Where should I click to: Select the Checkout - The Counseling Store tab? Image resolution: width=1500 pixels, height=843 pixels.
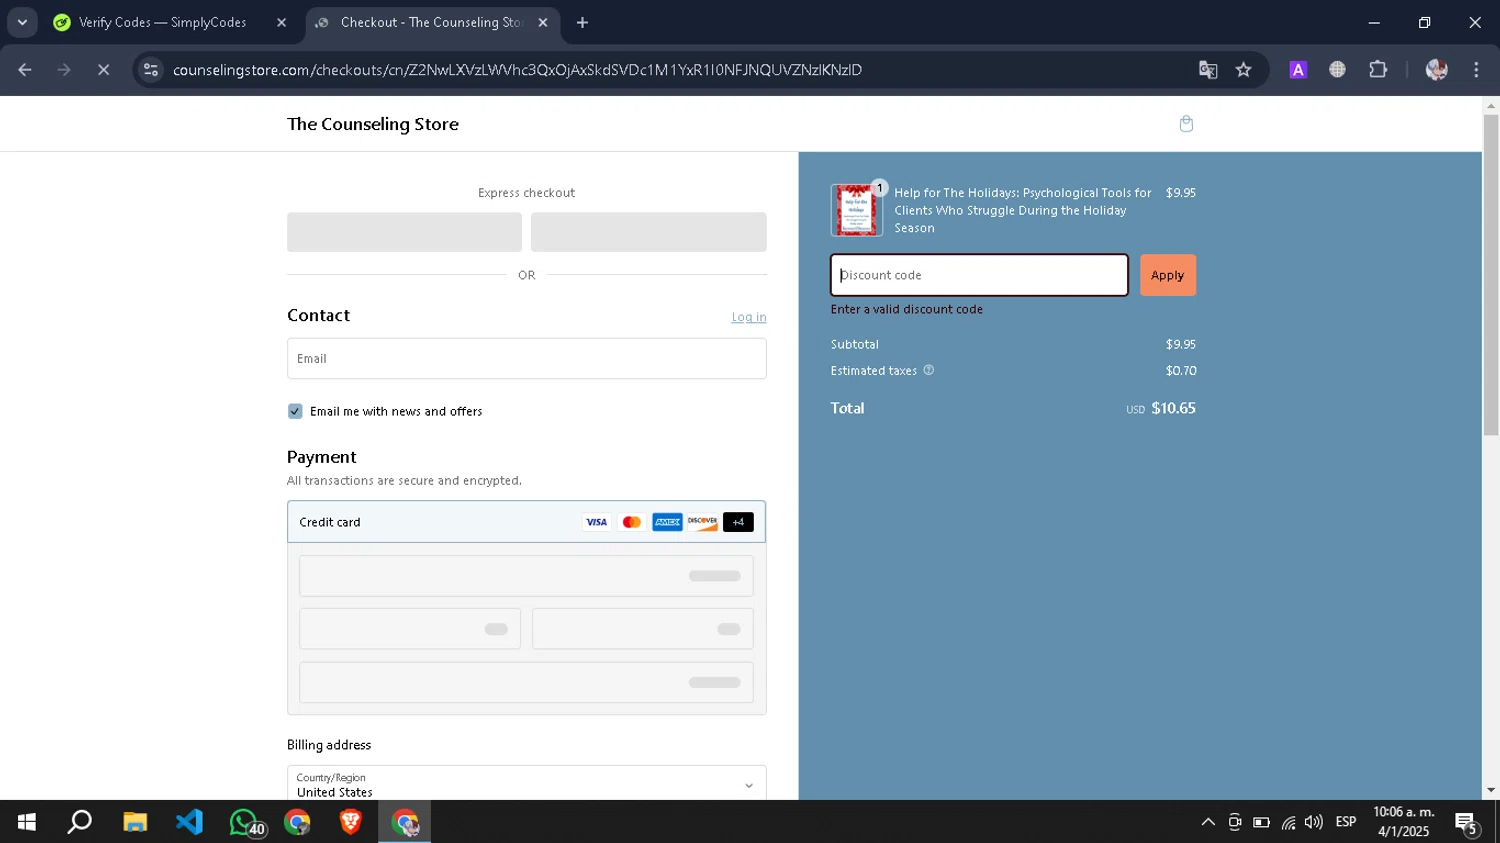tap(432, 22)
